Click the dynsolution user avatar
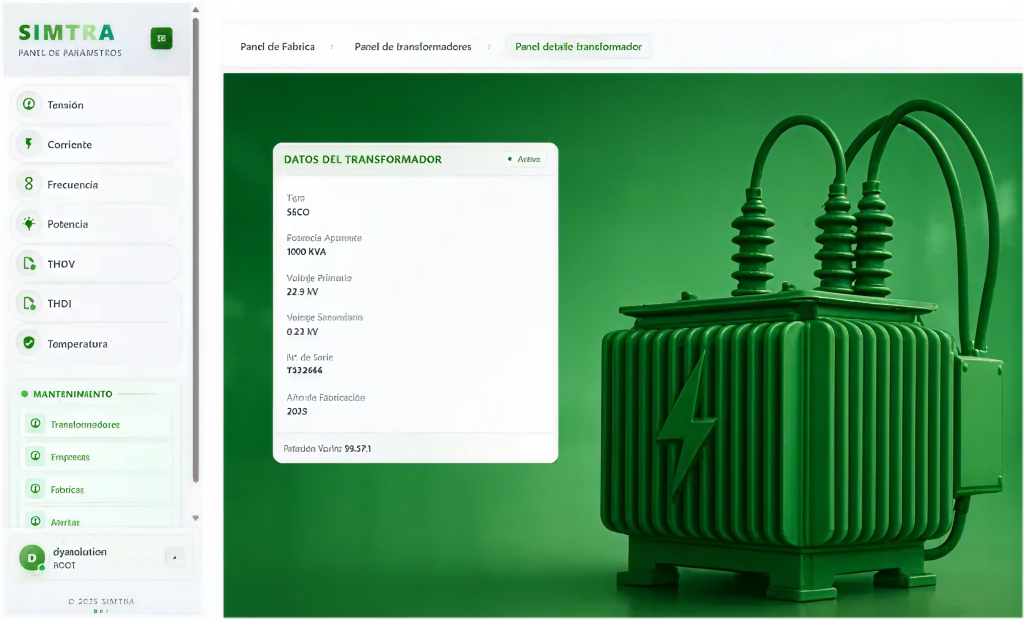Image resolution: width=1024 pixels, height=619 pixels. point(31,558)
